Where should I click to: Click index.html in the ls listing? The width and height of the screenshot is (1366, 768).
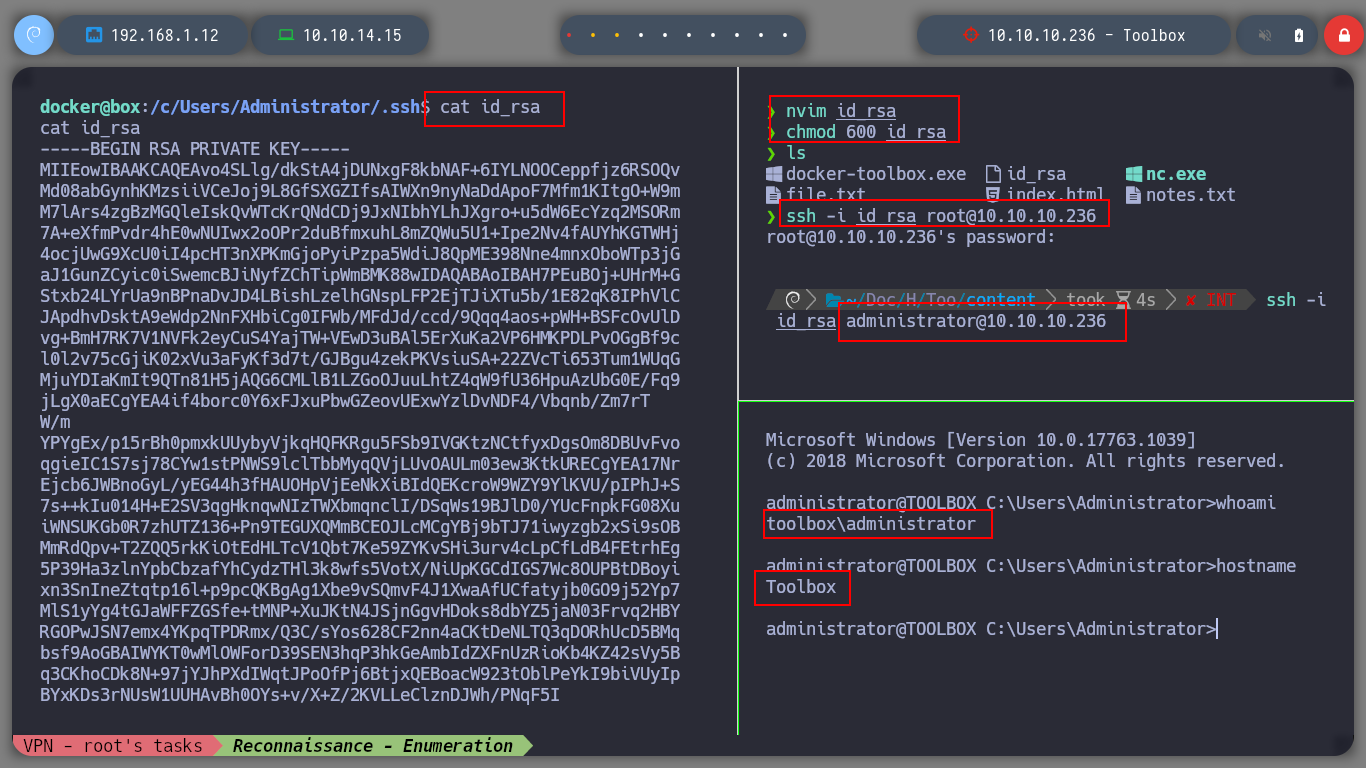click(1056, 195)
